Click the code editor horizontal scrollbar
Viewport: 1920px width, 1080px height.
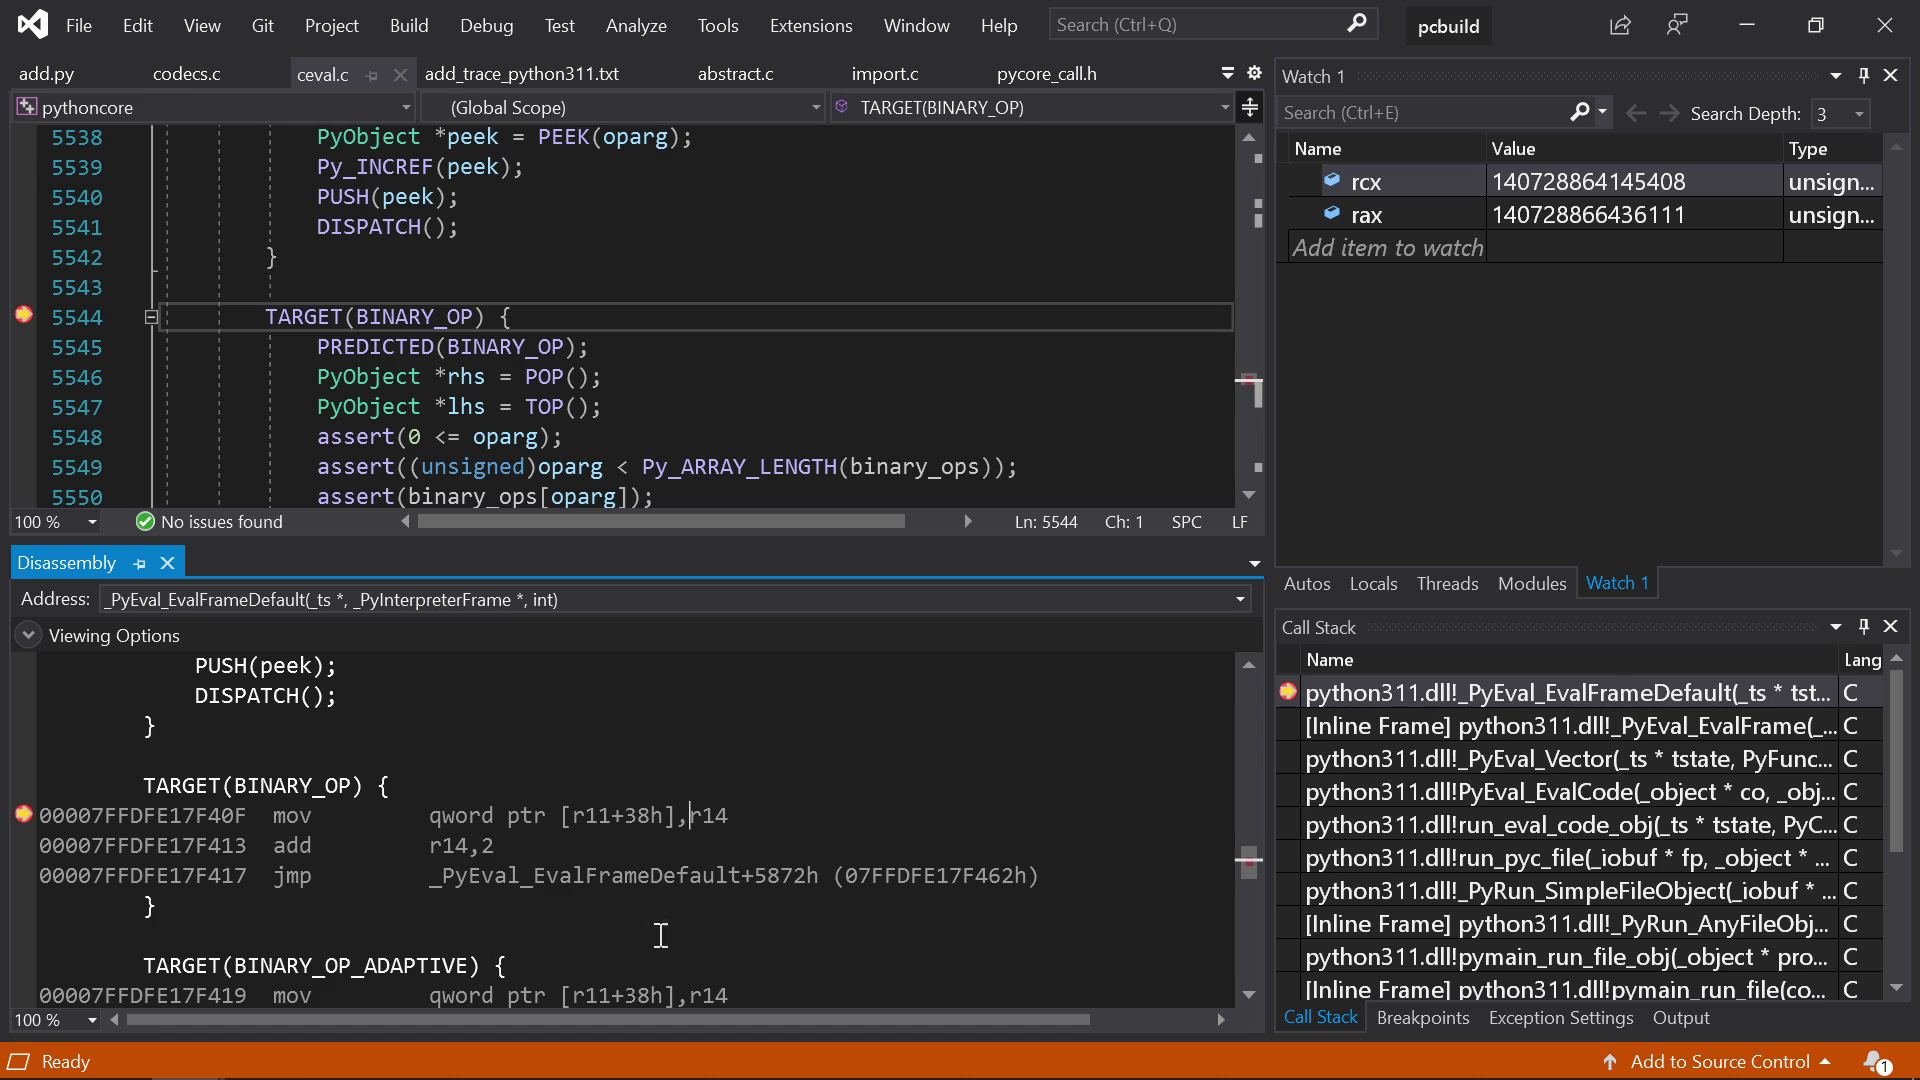pyautogui.click(x=660, y=521)
